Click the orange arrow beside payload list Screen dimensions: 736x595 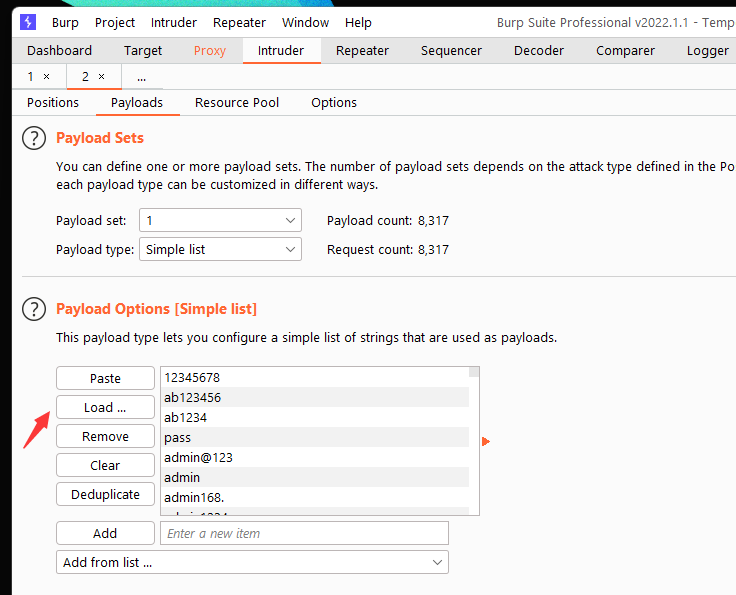[486, 441]
